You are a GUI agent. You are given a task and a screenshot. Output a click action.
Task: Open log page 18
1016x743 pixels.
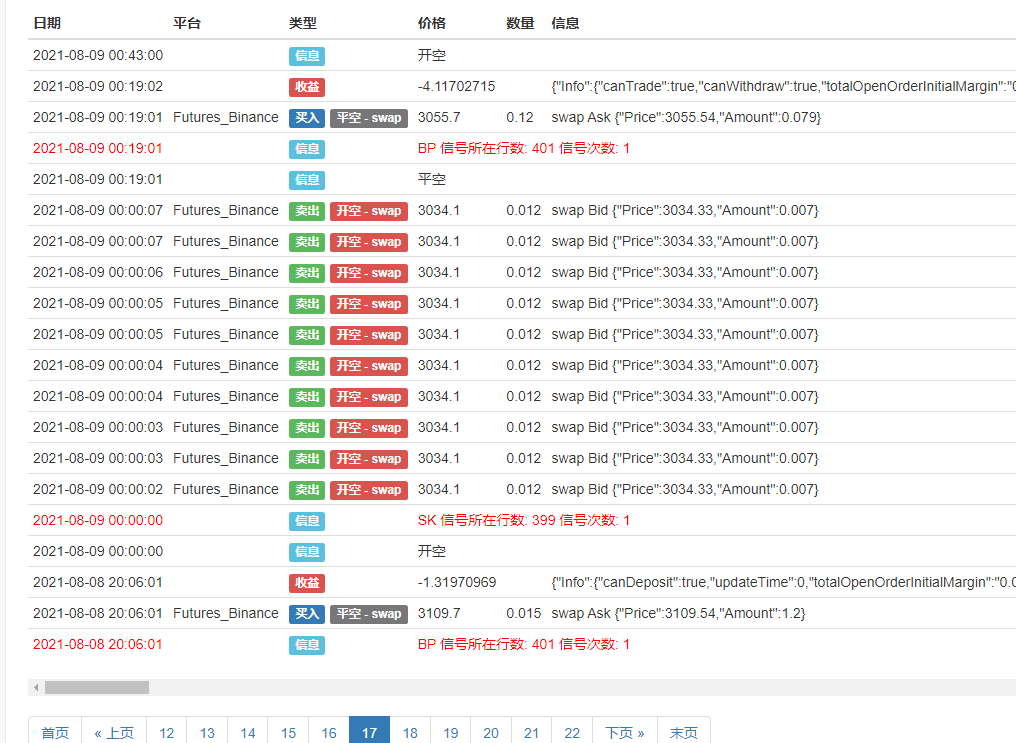[x=410, y=732]
